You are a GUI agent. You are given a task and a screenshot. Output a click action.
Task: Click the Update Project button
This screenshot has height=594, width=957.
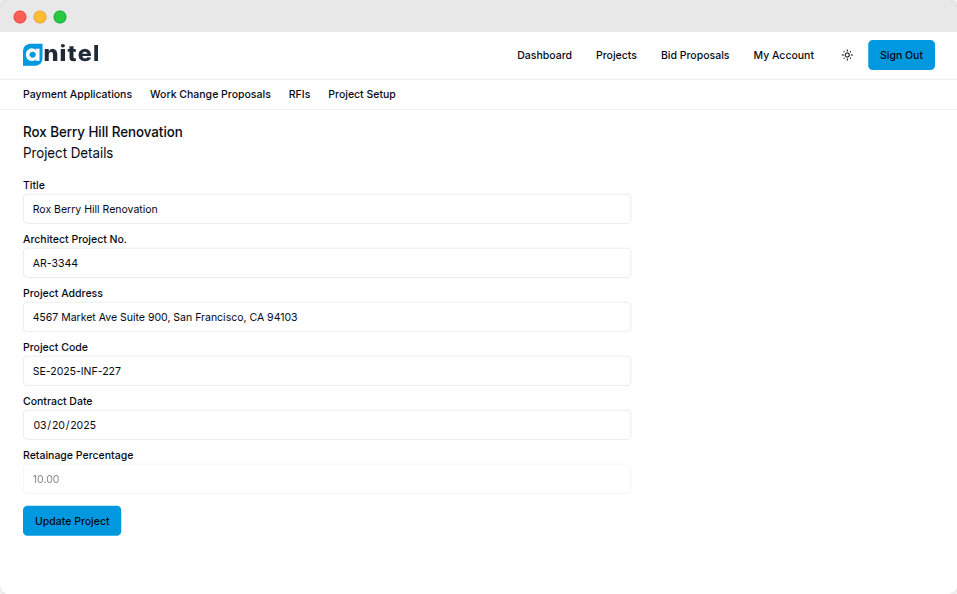(71, 520)
